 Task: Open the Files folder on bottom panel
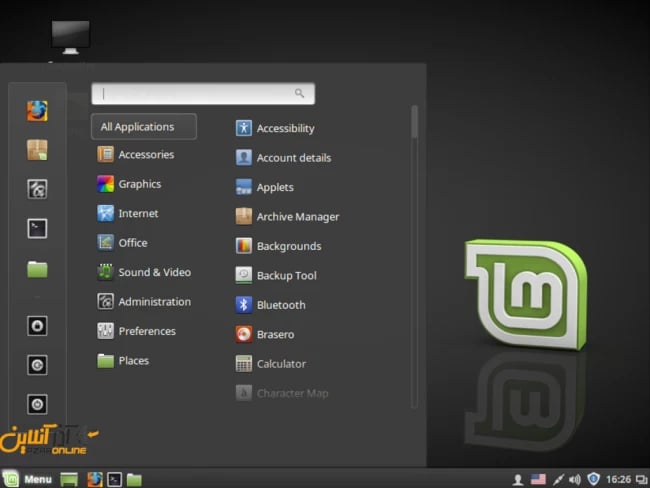[134, 480]
